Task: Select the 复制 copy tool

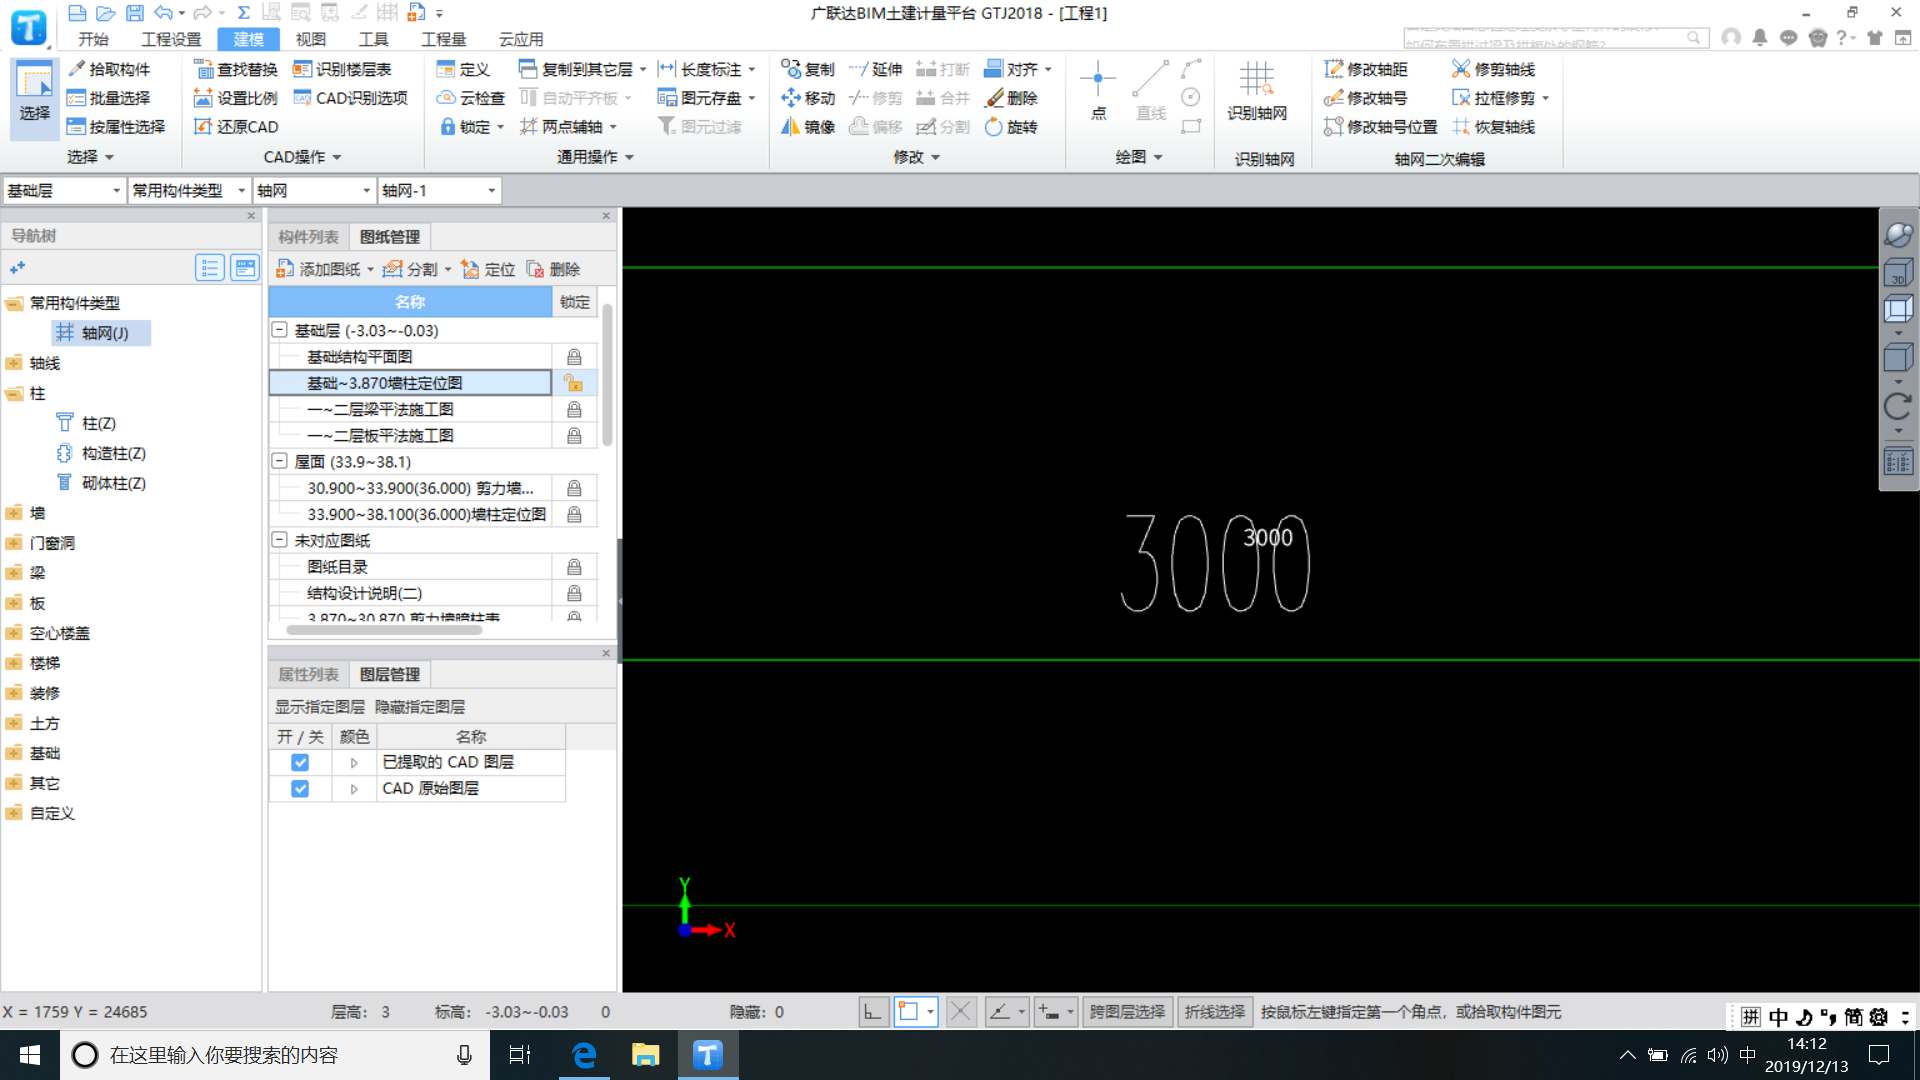Action: 808,69
